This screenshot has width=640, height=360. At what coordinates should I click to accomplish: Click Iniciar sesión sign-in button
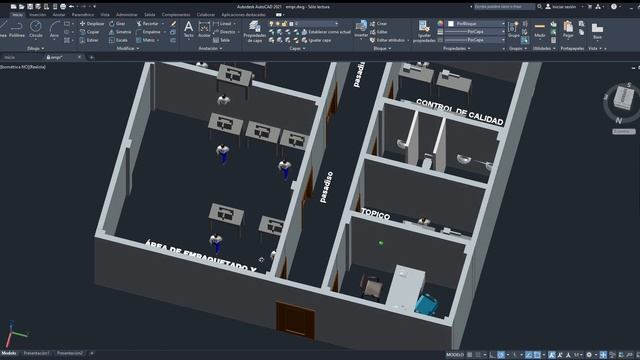pyautogui.click(x=561, y=7)
